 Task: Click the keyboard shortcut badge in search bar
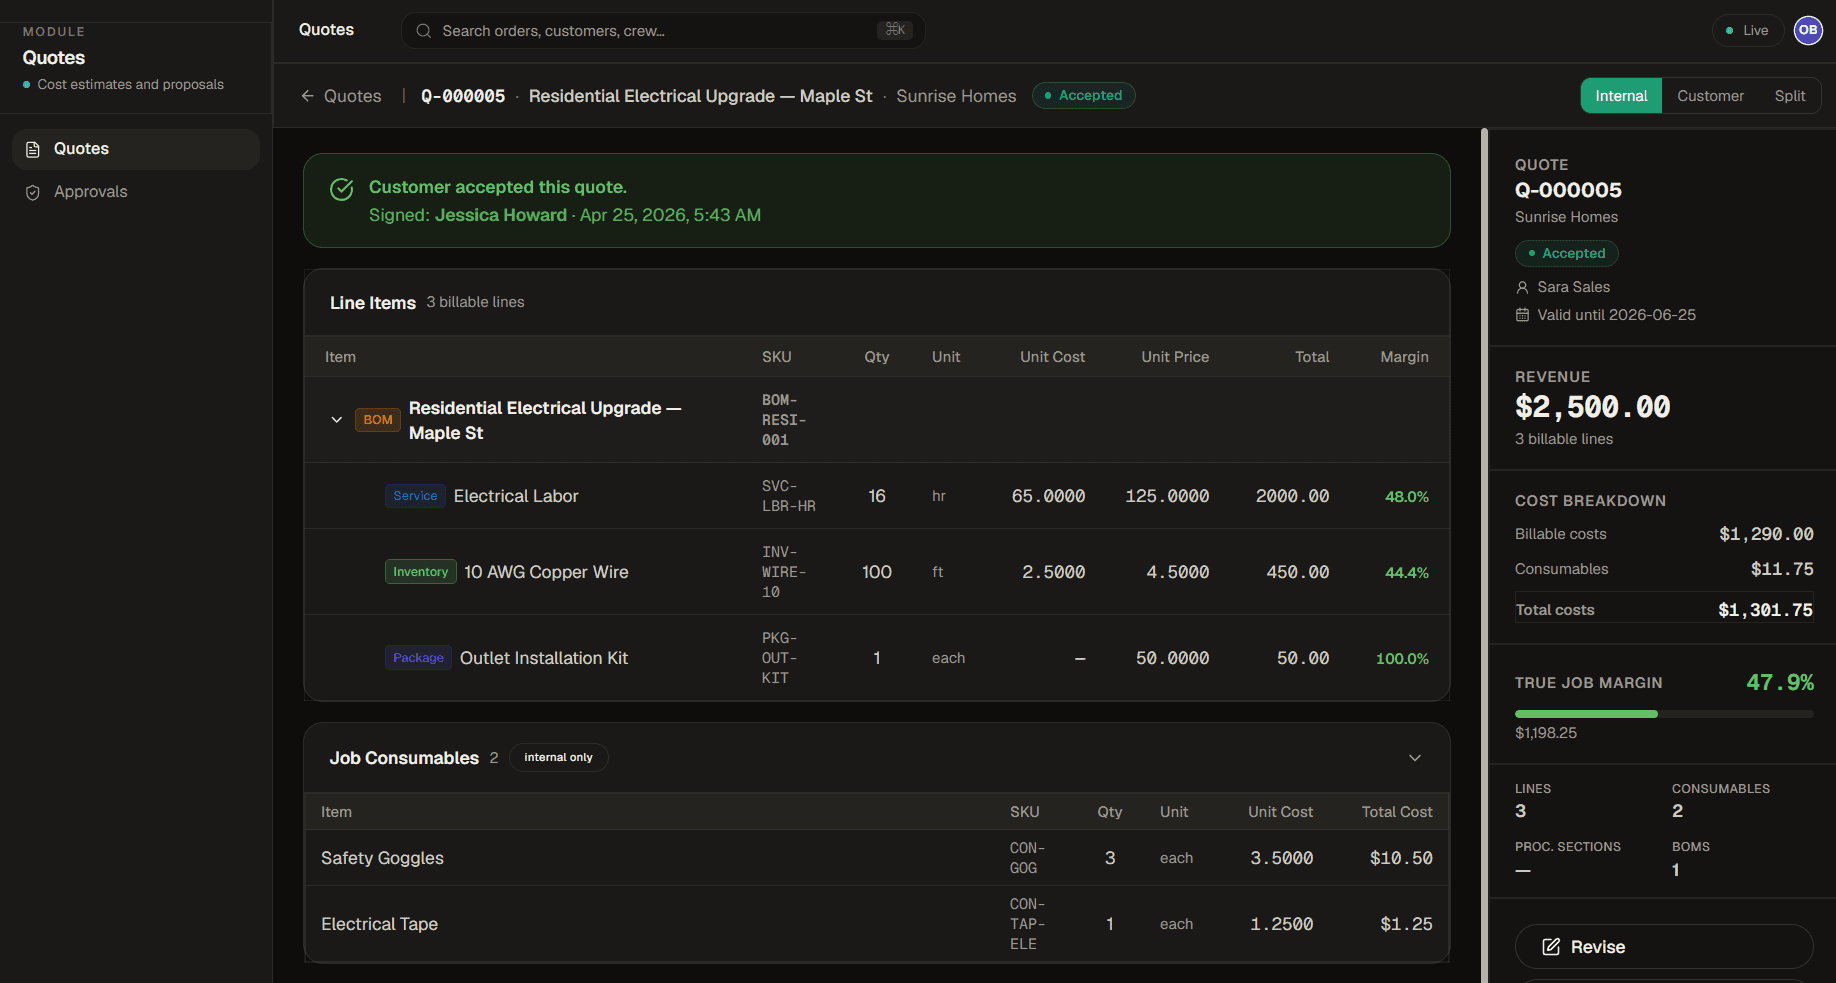(895, 30)
